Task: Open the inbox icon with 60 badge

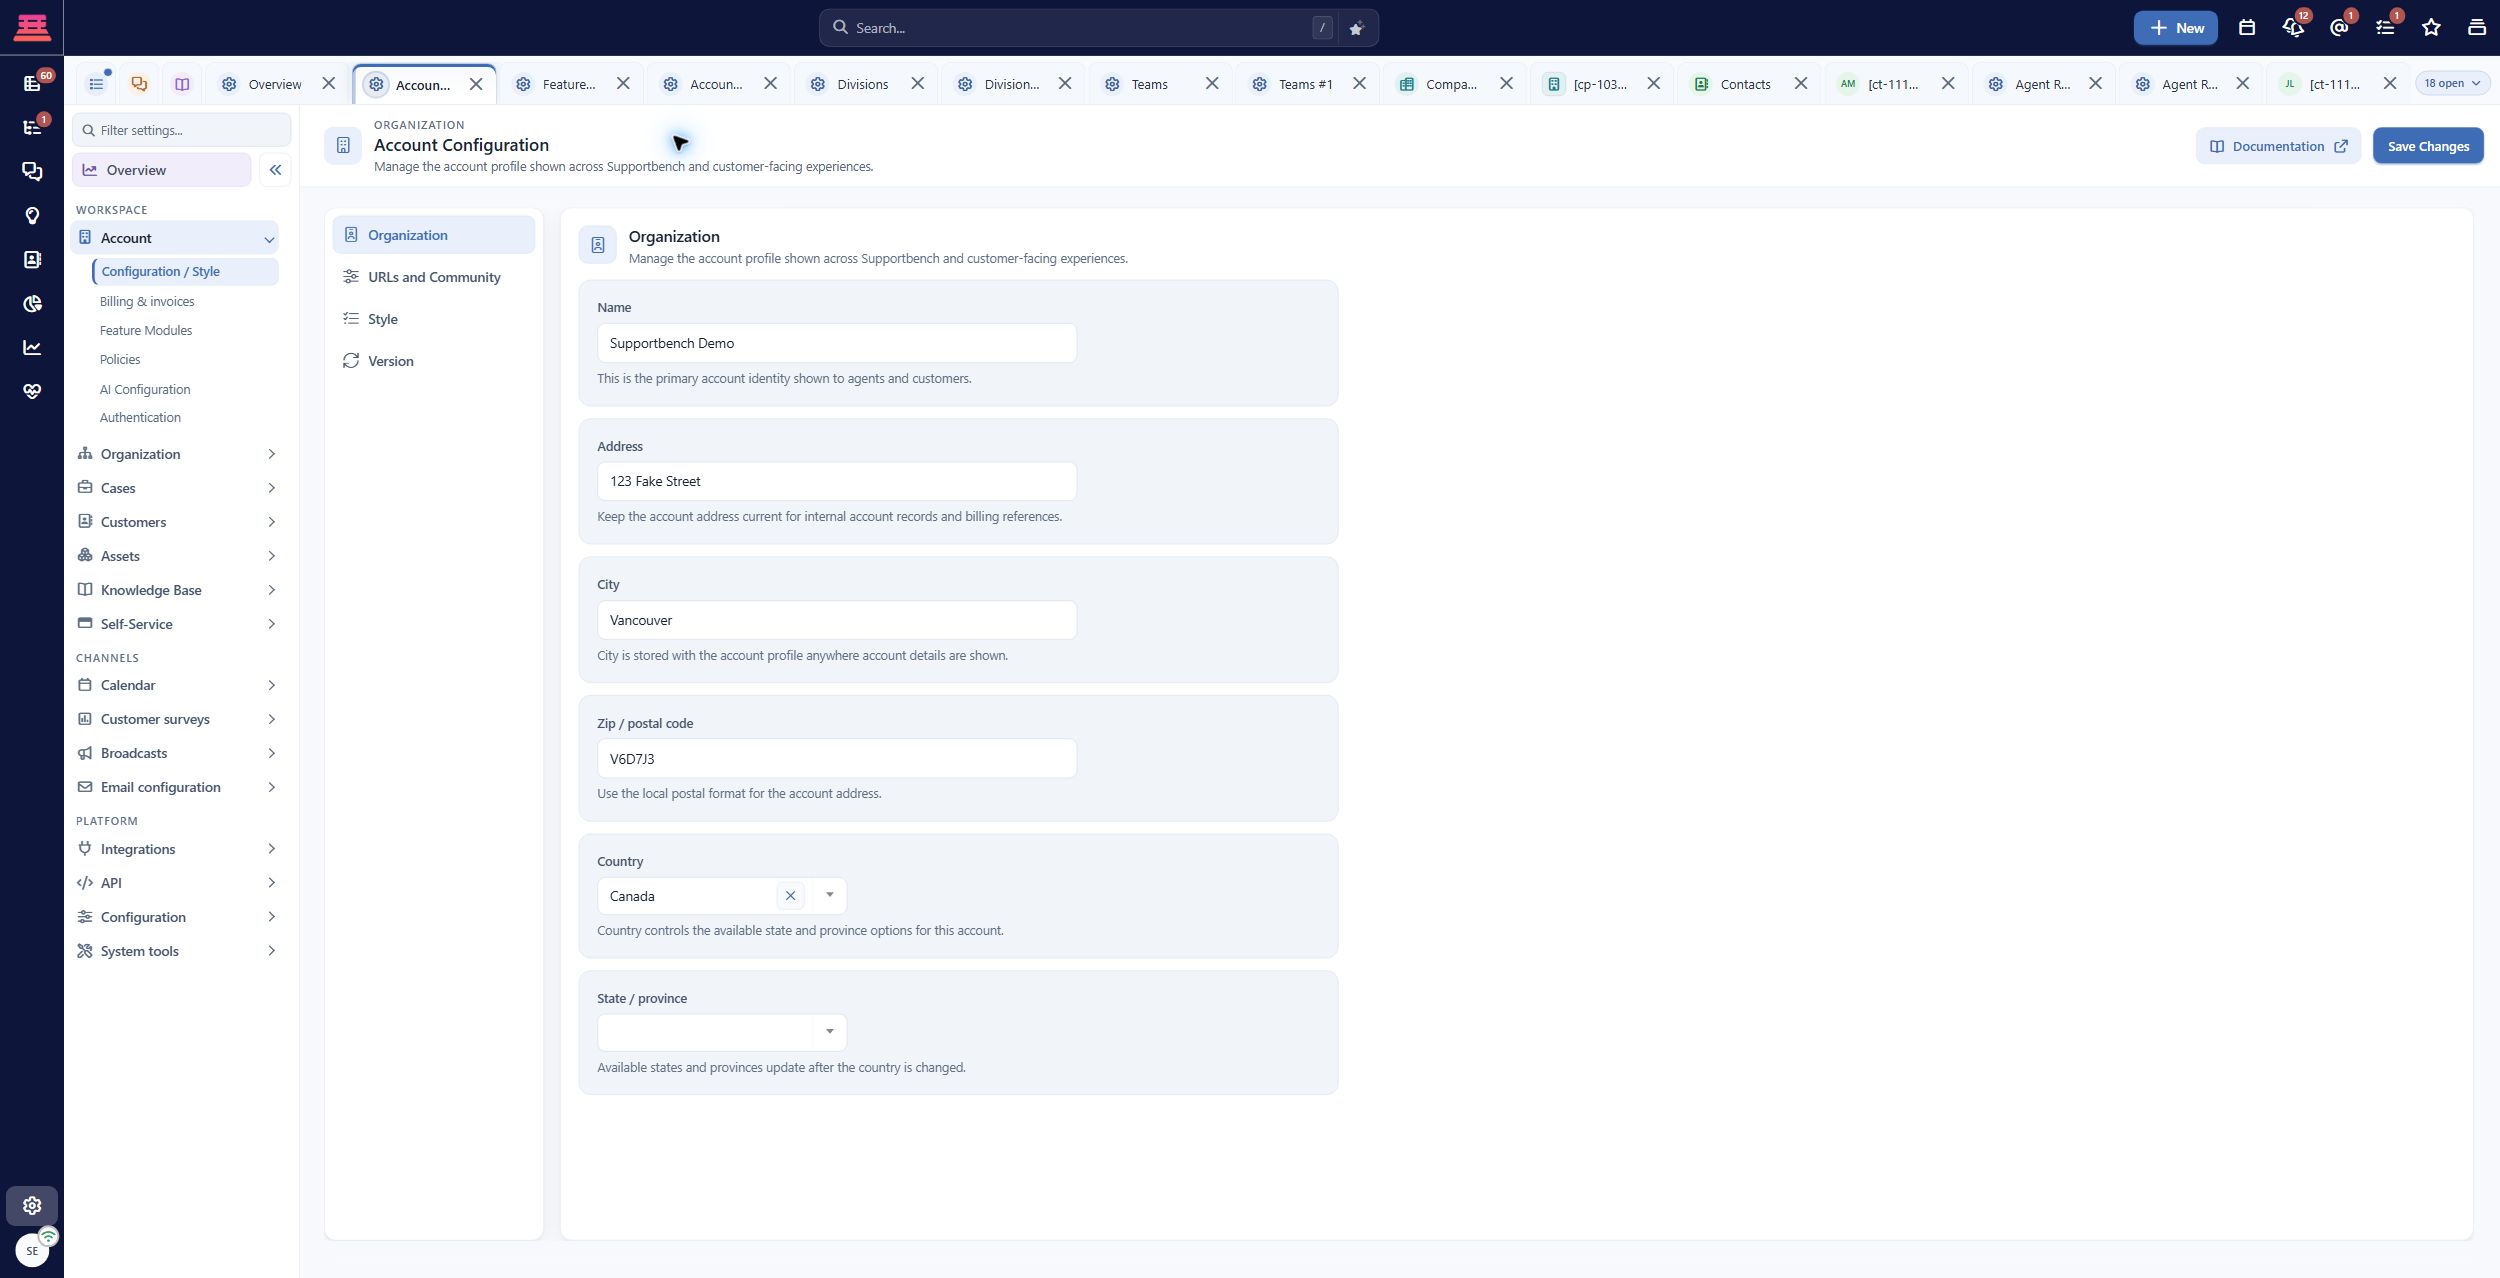Action: 32,83
